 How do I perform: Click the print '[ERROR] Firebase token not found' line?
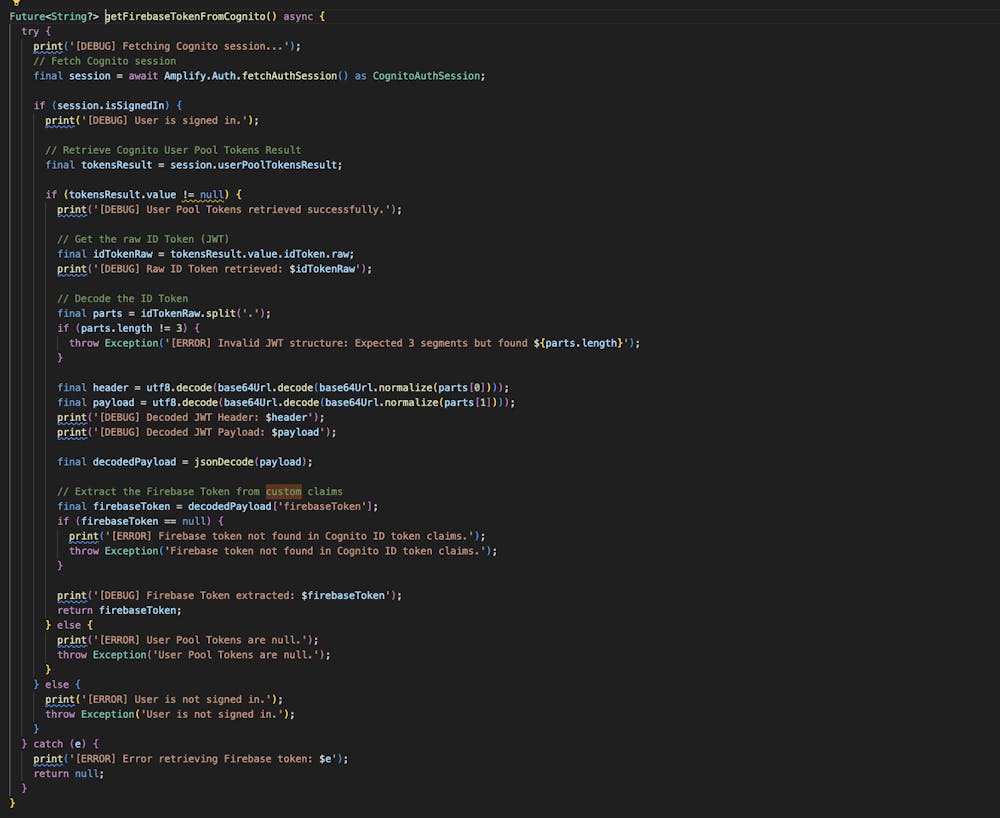click(277, 536)
